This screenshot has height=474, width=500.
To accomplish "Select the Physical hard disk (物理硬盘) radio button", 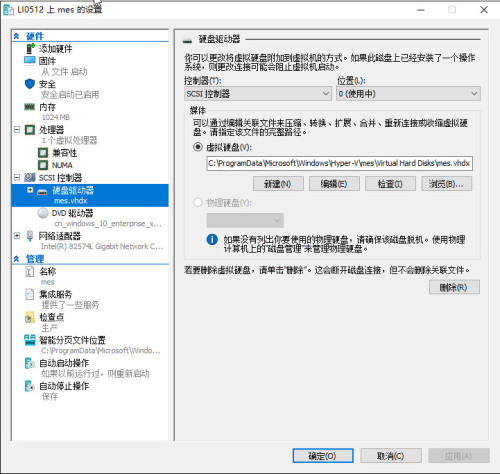I will tap(198, 202).
